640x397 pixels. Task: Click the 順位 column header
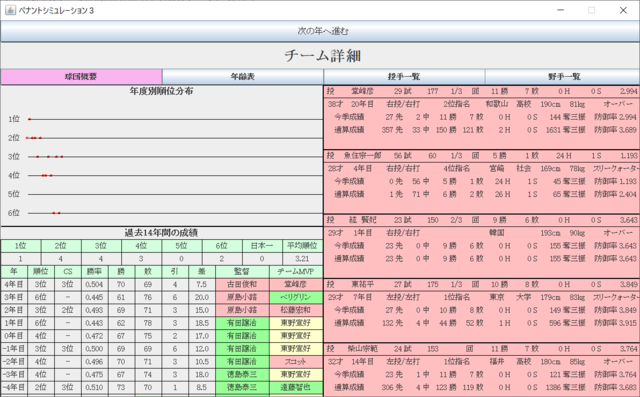[x=41, y=272]
